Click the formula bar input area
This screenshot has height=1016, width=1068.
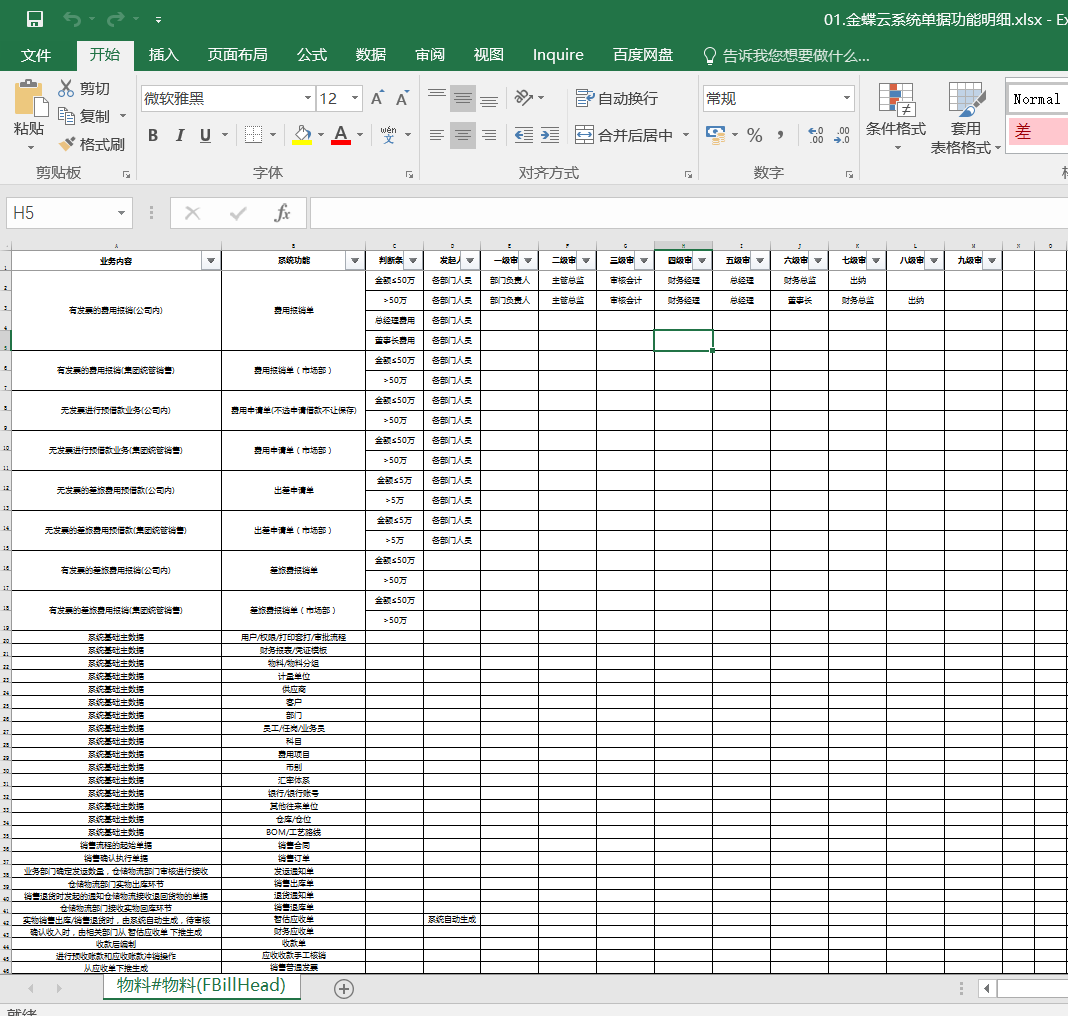[x=688, y=213]
